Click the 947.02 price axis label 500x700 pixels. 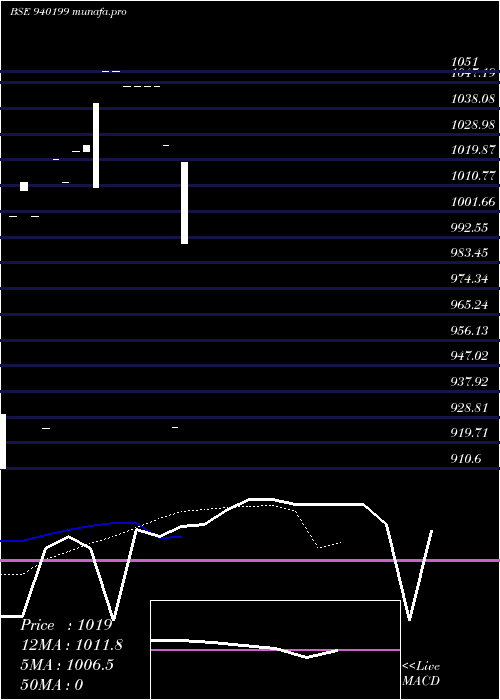click(469, 356)
